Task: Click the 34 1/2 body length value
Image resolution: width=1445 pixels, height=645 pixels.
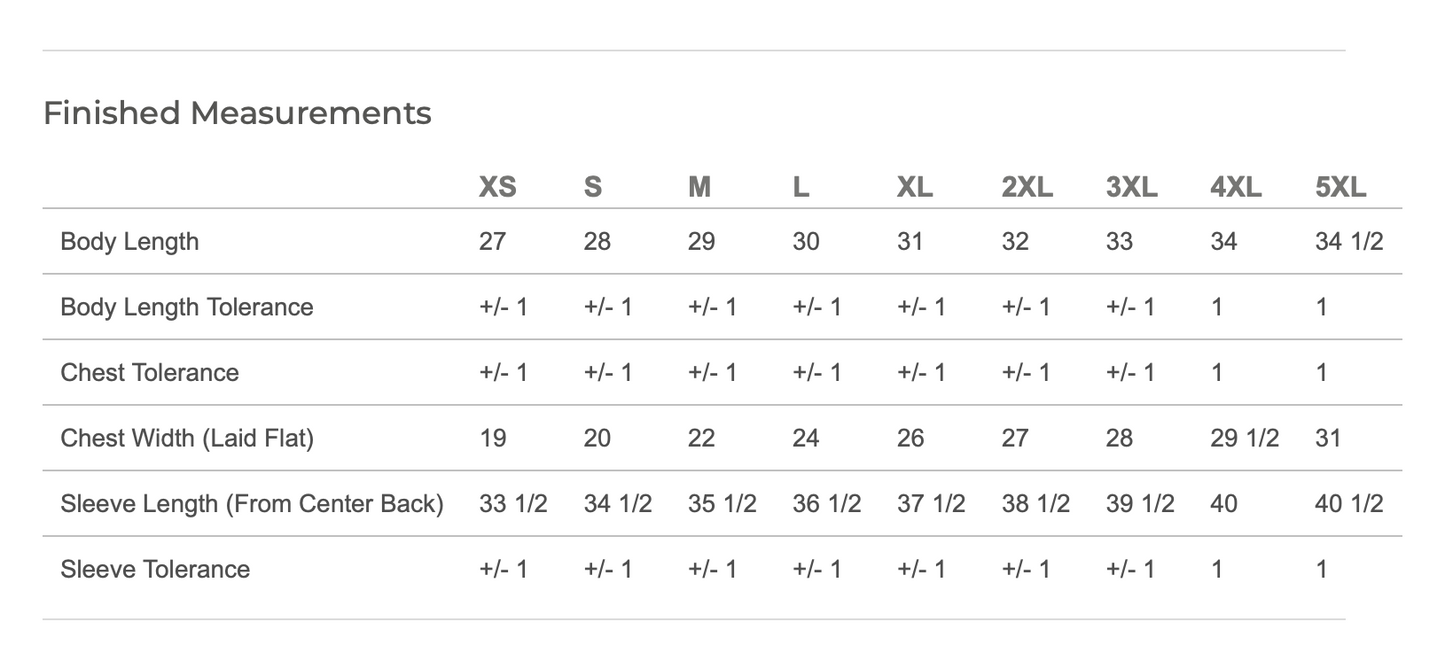Action: point(1349,242)
